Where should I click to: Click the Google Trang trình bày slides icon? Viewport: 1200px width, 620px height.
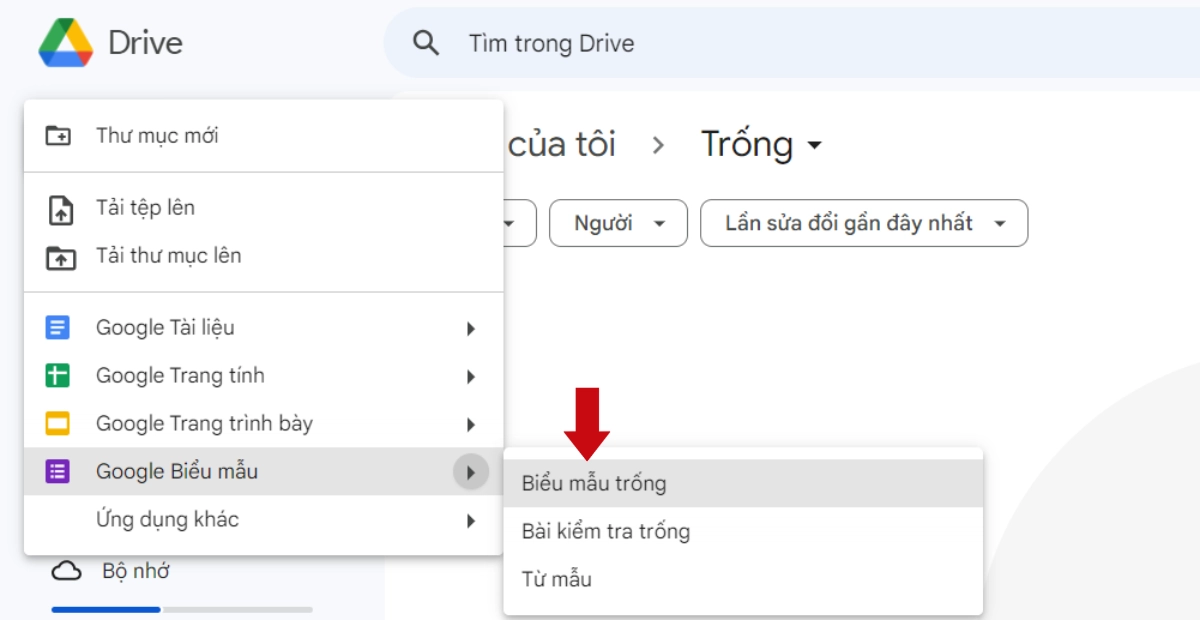57,423
